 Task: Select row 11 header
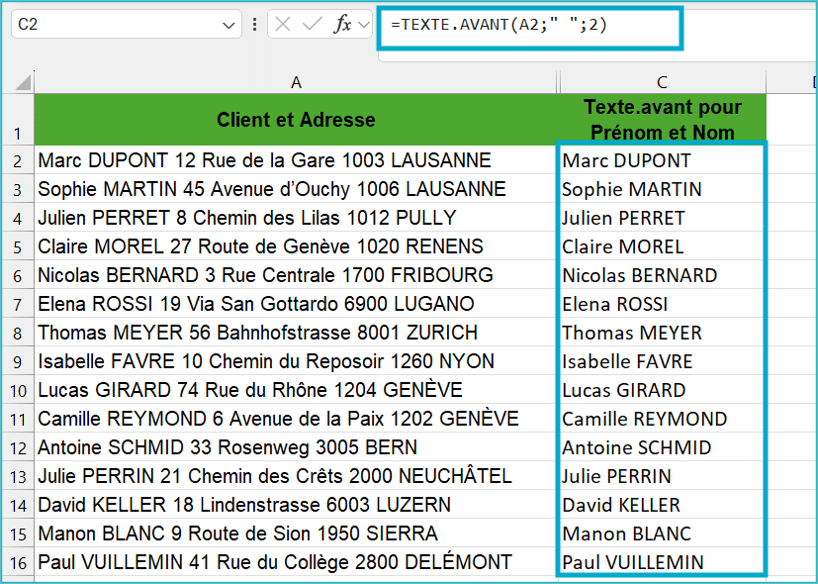click(x=18, y=418)
